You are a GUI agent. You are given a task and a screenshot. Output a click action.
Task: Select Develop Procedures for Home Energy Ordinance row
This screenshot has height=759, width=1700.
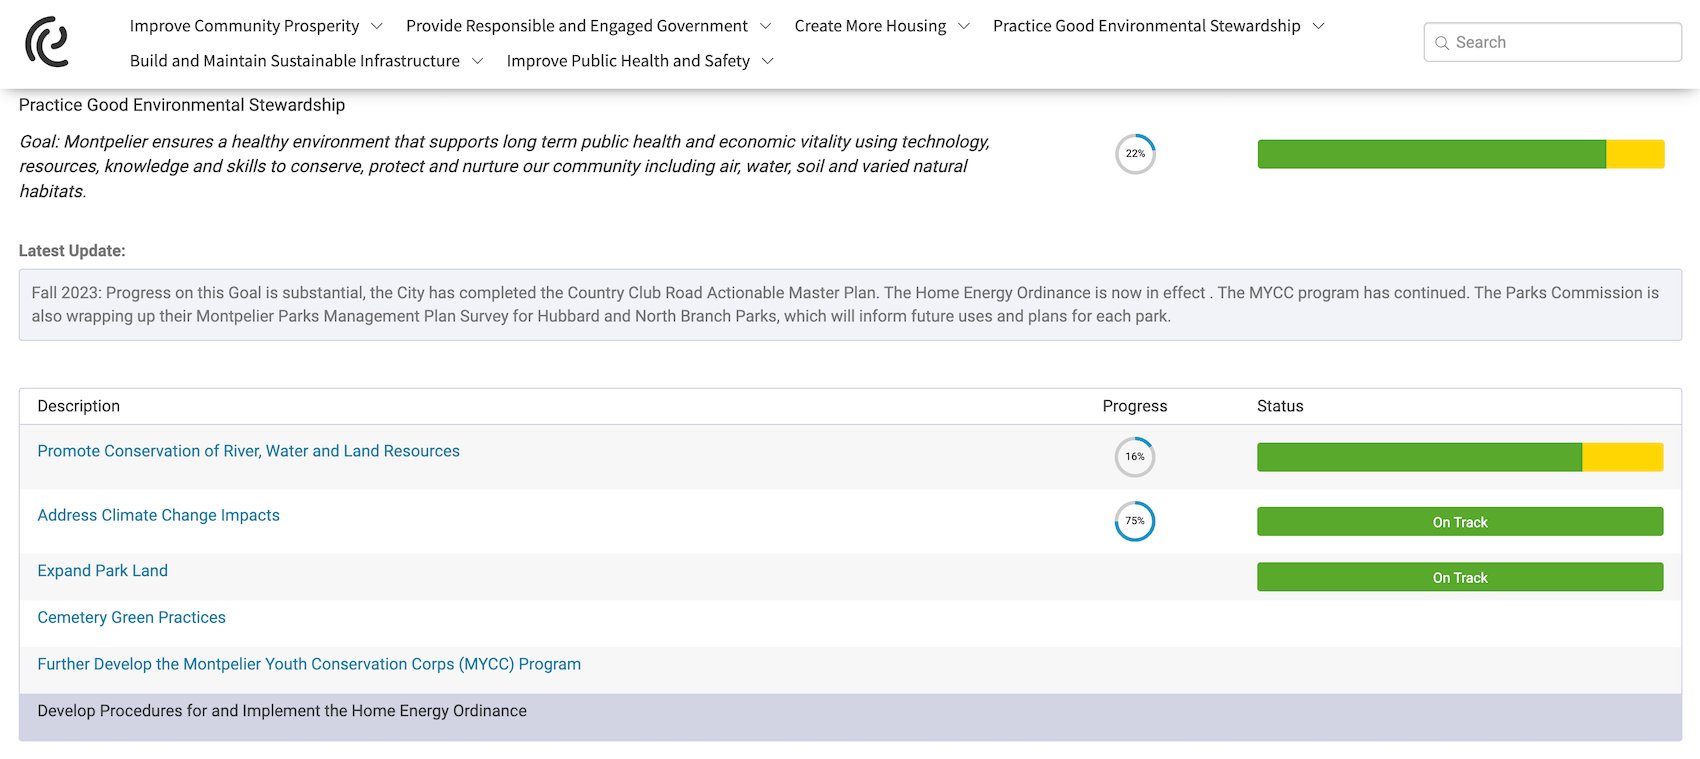(850, 717)
